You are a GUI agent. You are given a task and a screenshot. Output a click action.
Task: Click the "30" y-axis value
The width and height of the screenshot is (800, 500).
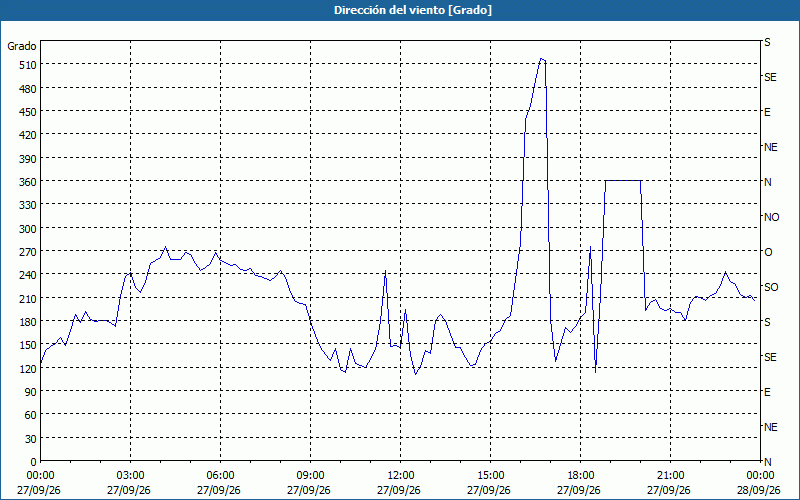point(31,439)
